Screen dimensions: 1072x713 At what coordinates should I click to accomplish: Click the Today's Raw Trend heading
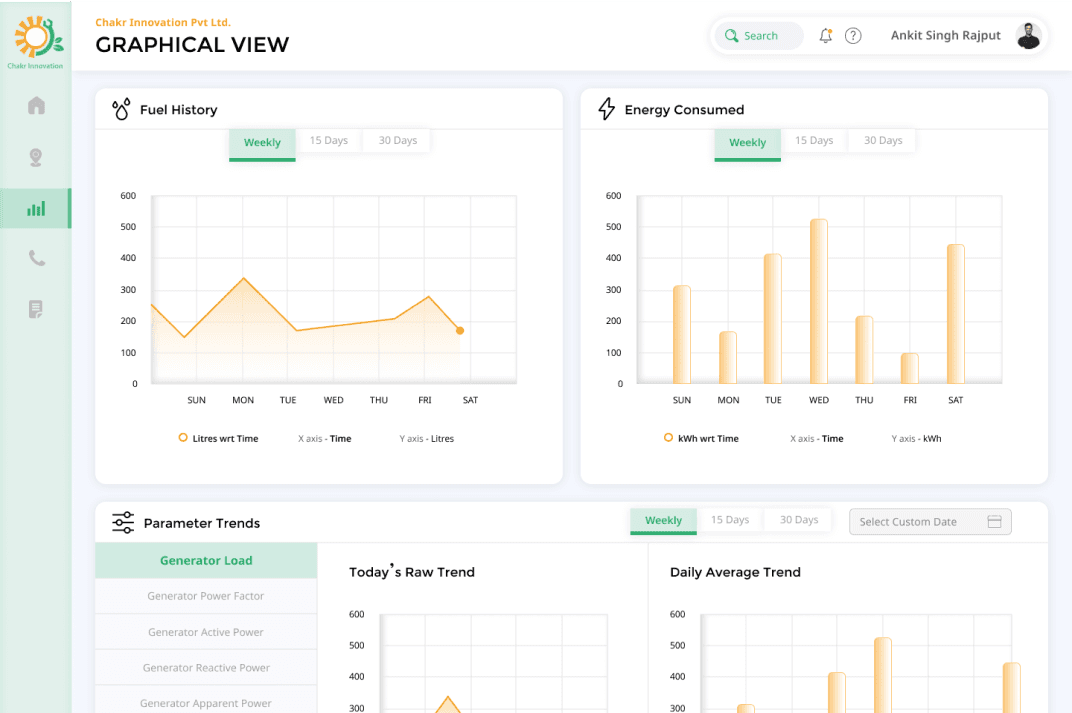412,571
